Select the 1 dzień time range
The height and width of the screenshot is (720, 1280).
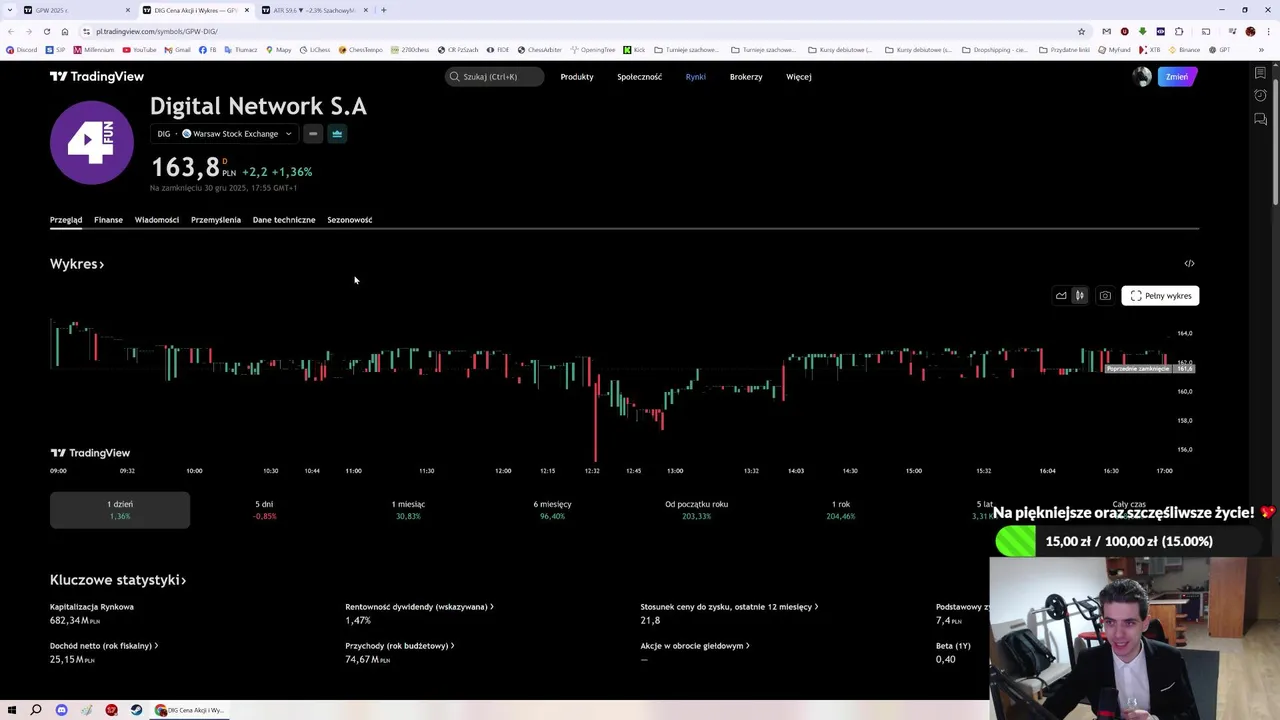[120, 510]
